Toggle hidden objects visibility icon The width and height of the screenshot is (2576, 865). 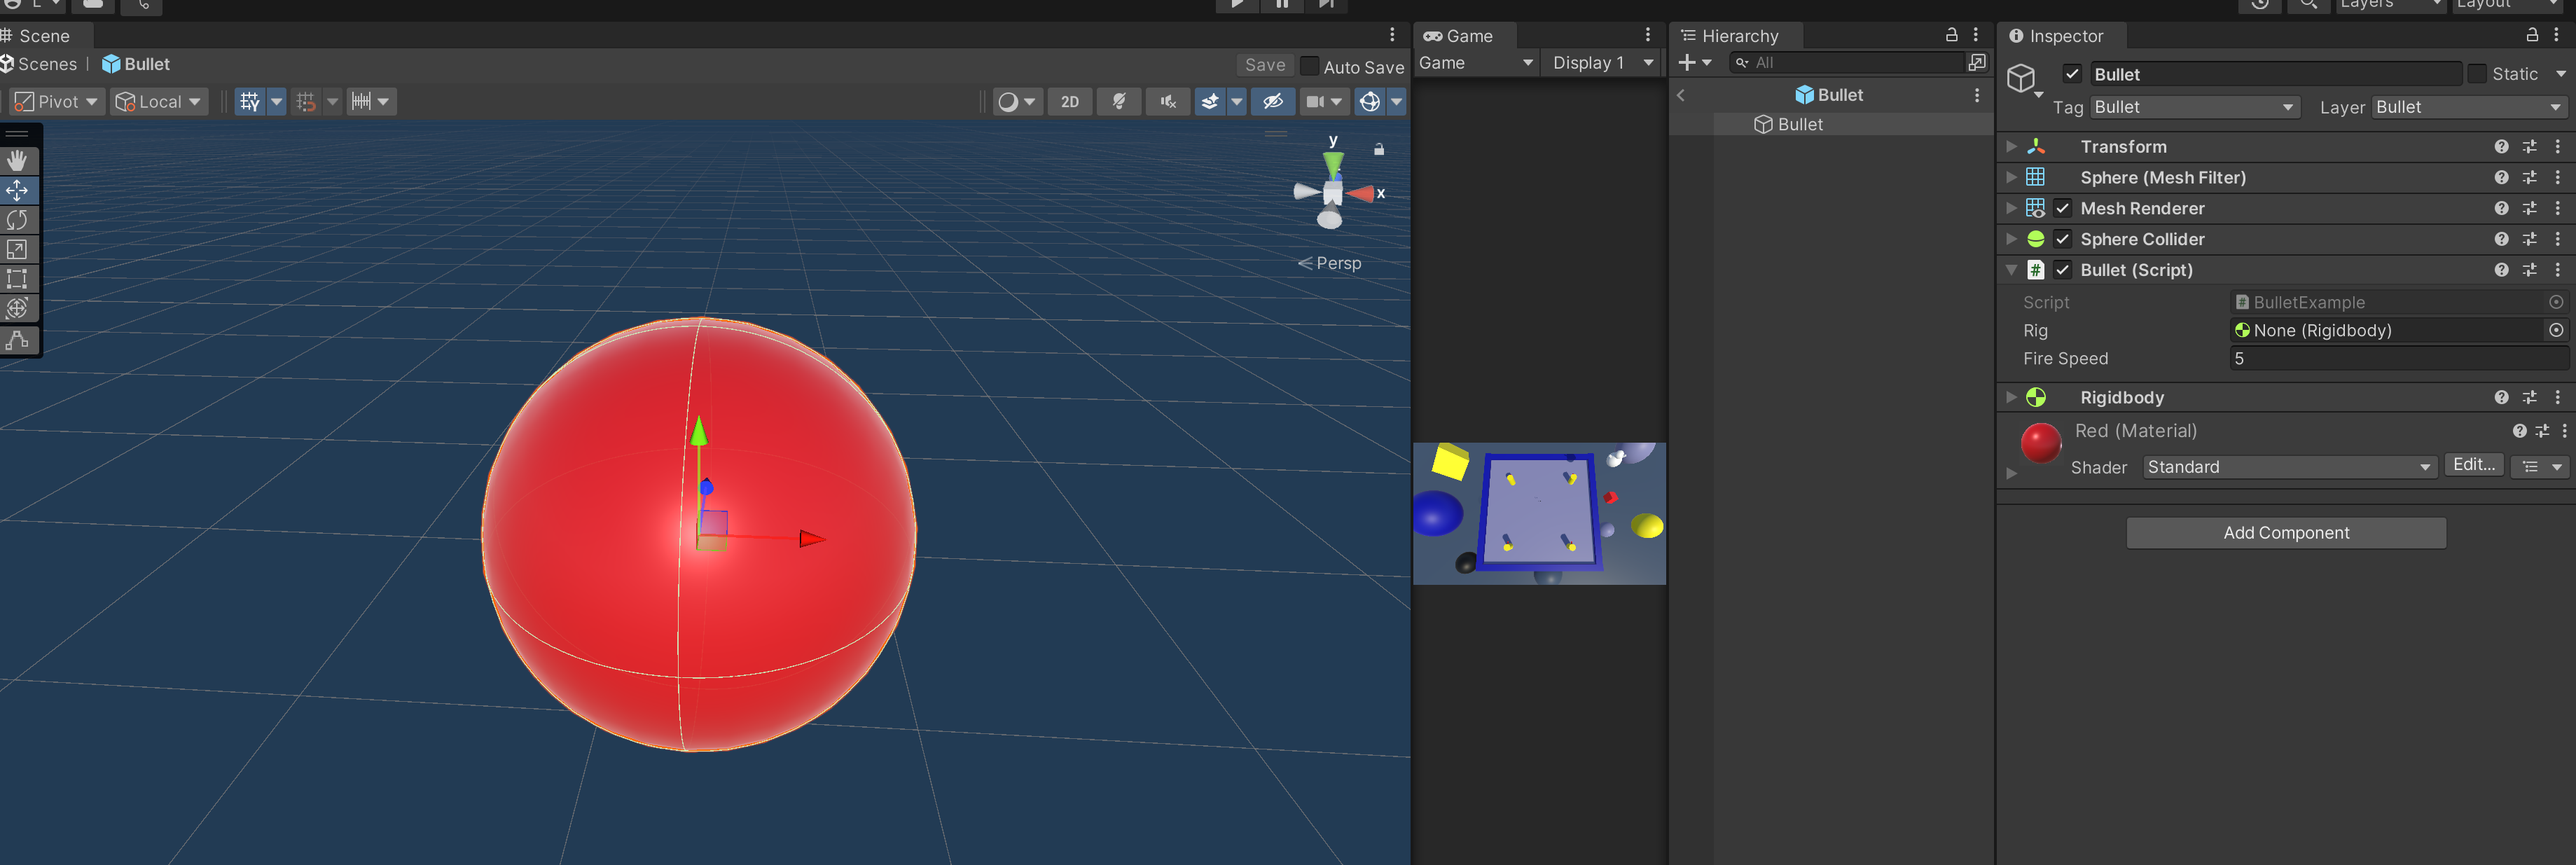point(1272,102)
